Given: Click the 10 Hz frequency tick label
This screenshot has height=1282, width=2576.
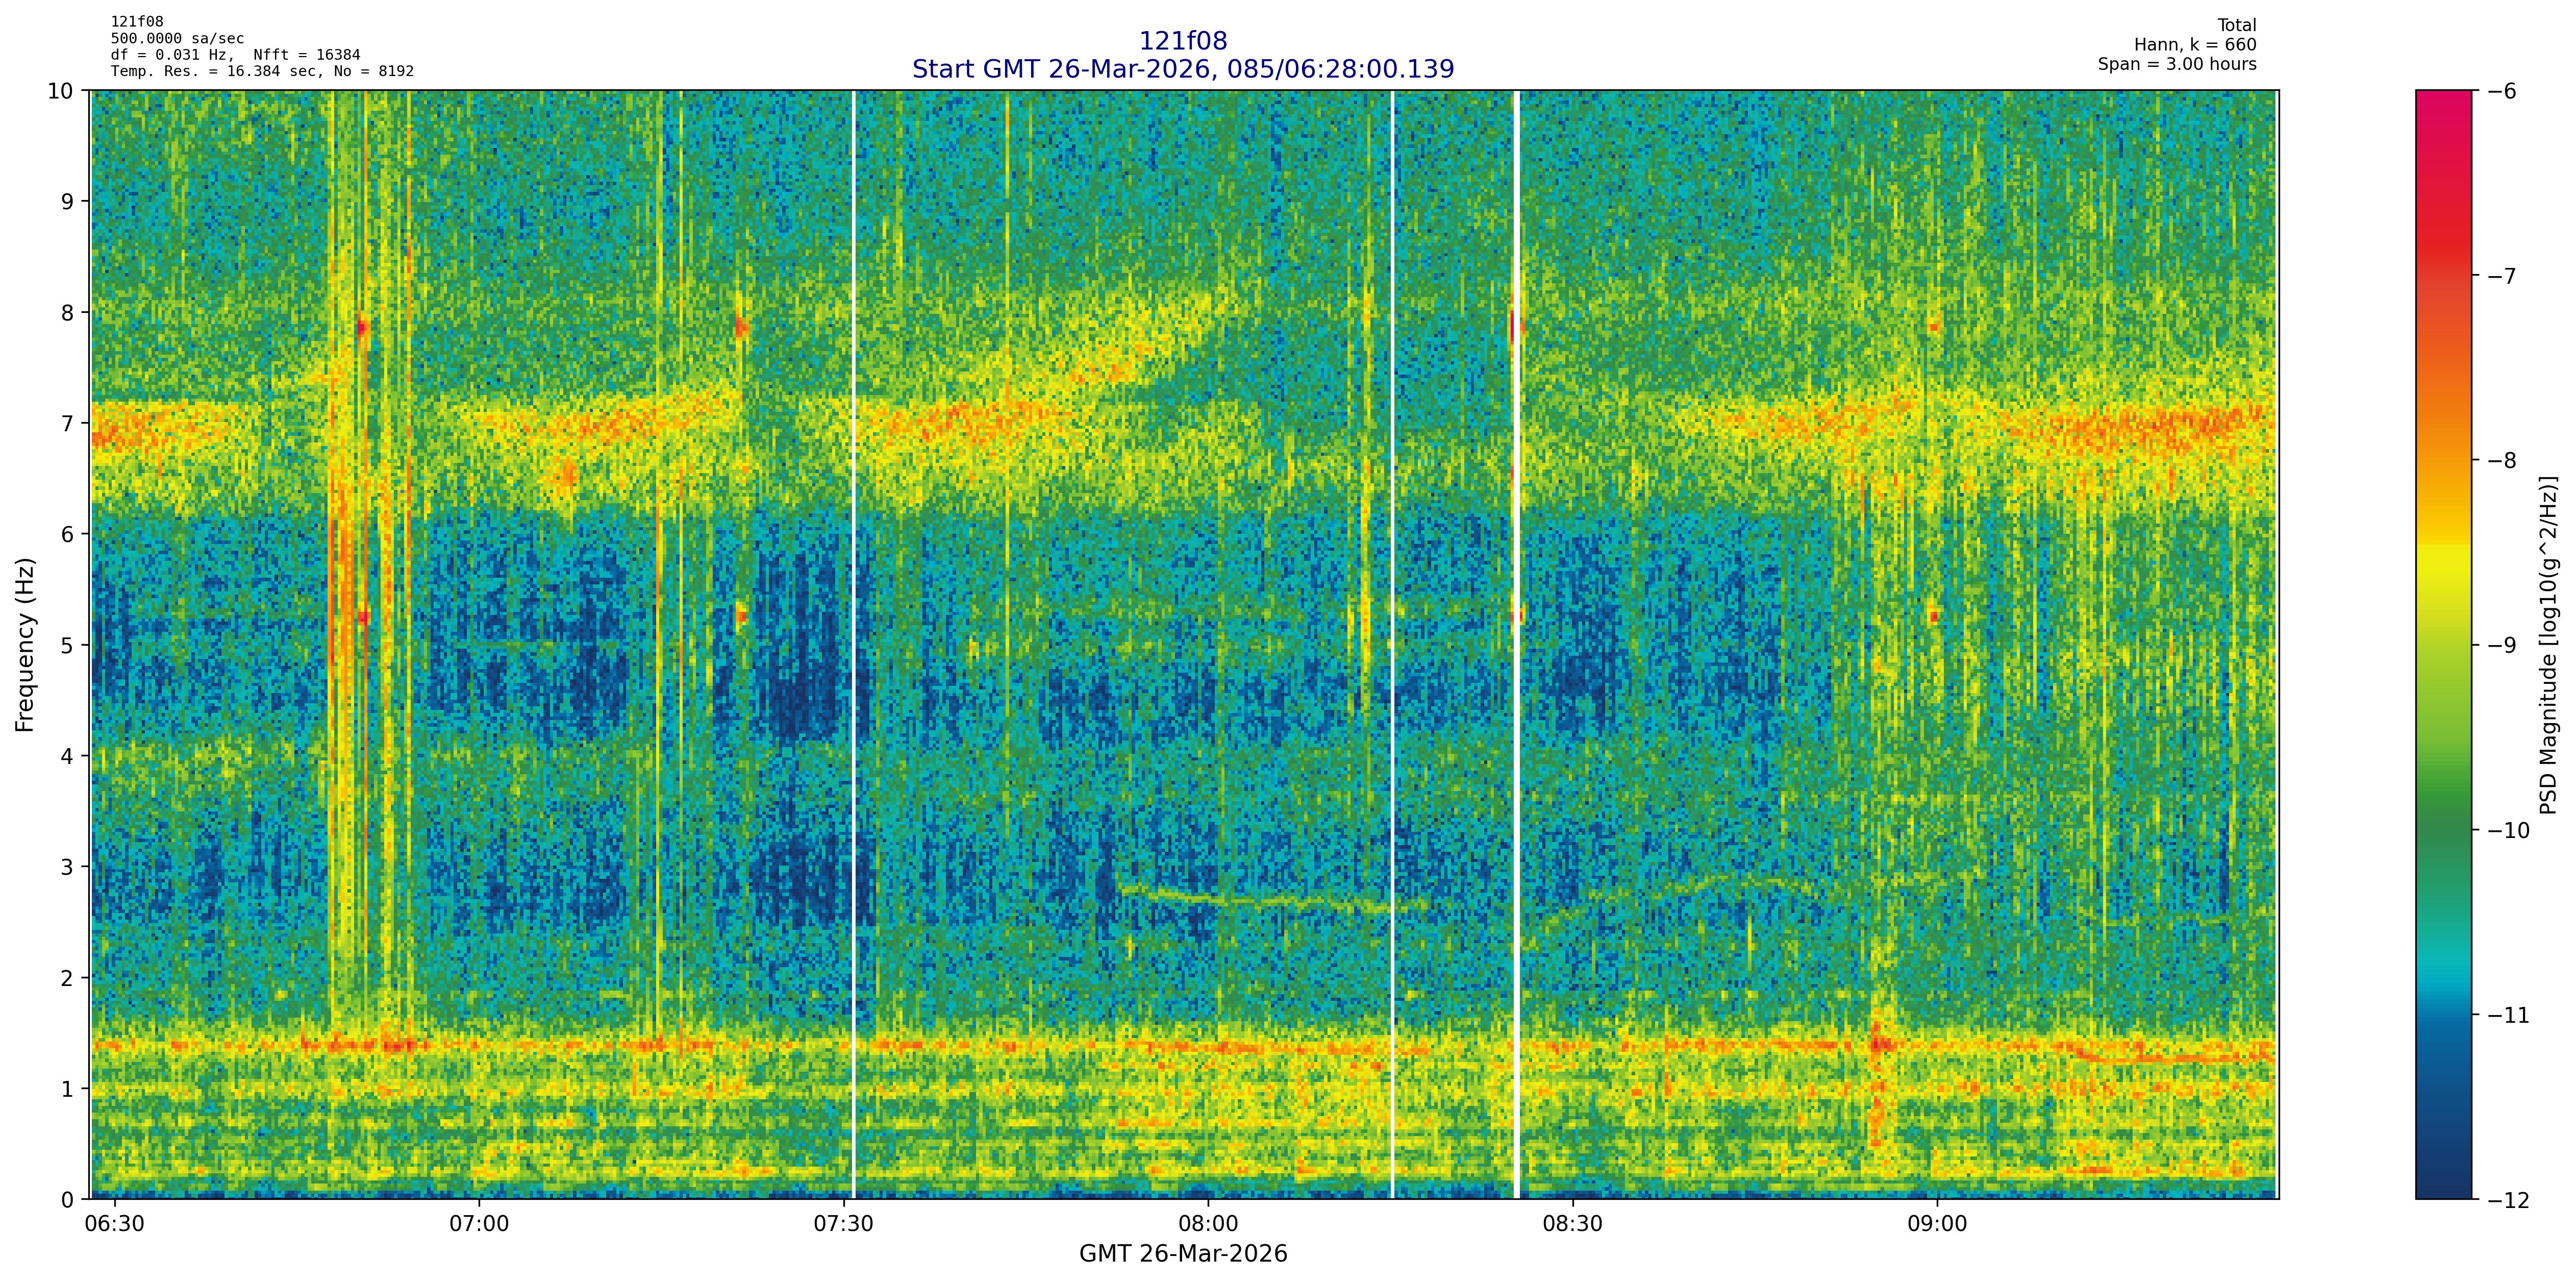Looking at the screenshot, I should click(x=60, y=91).
